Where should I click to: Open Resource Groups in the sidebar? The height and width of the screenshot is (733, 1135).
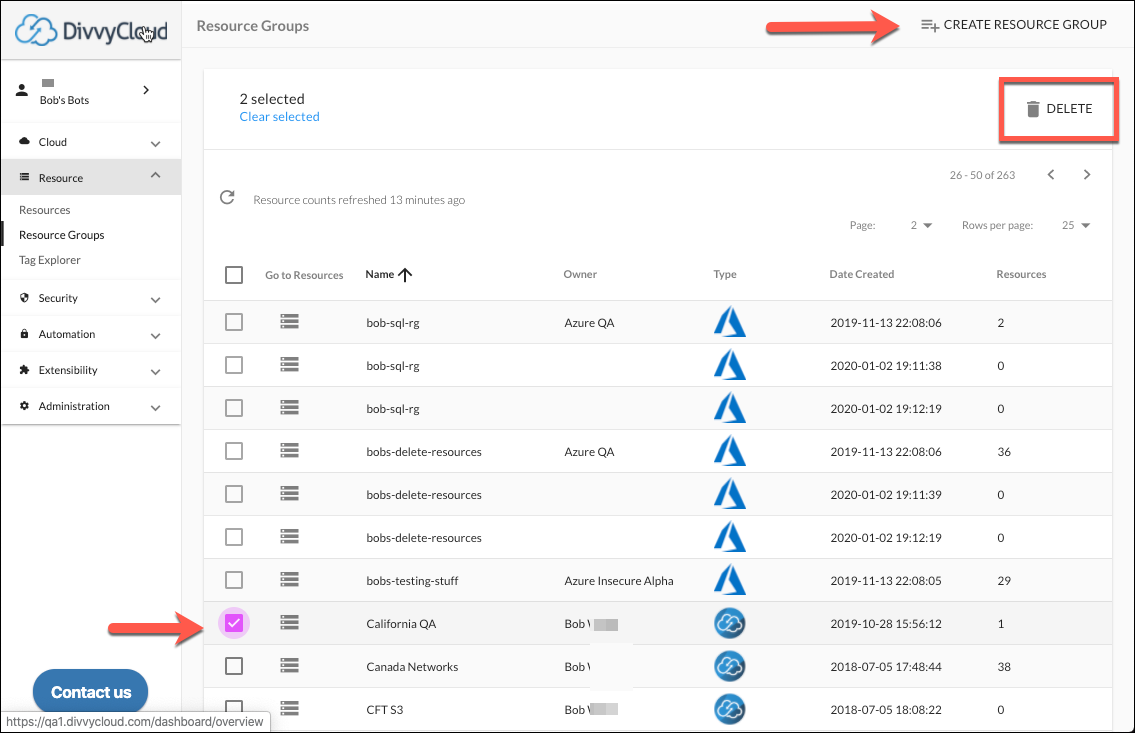[62, 234]
